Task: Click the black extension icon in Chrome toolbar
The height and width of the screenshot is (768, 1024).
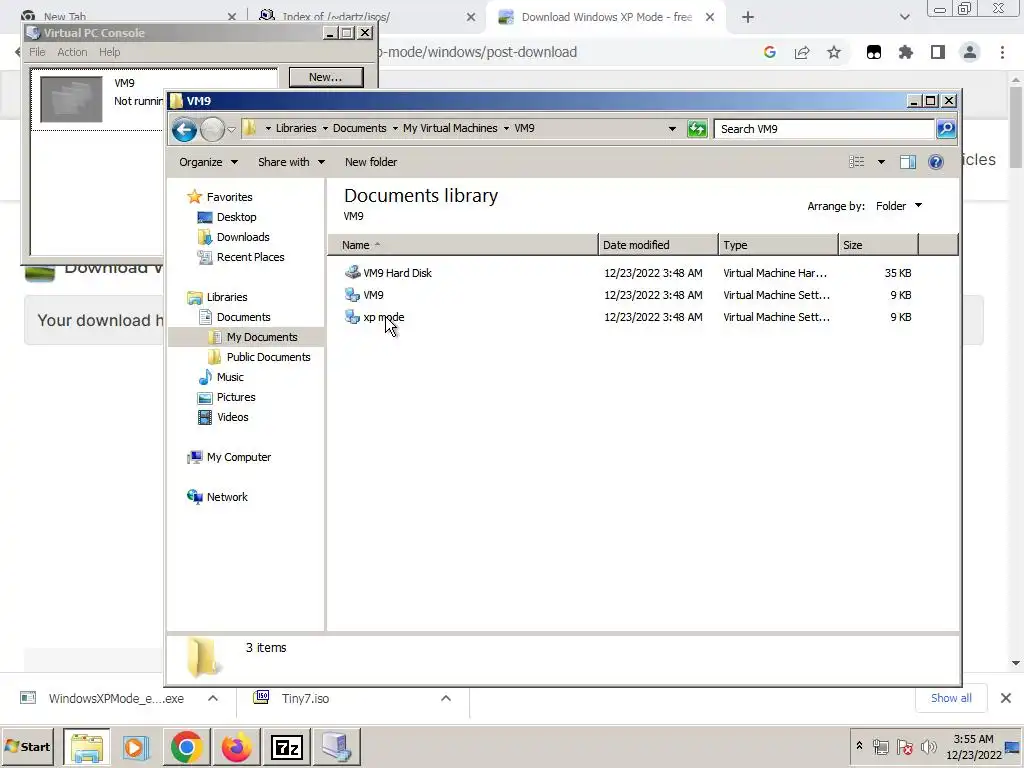Action: click(874, 52)
